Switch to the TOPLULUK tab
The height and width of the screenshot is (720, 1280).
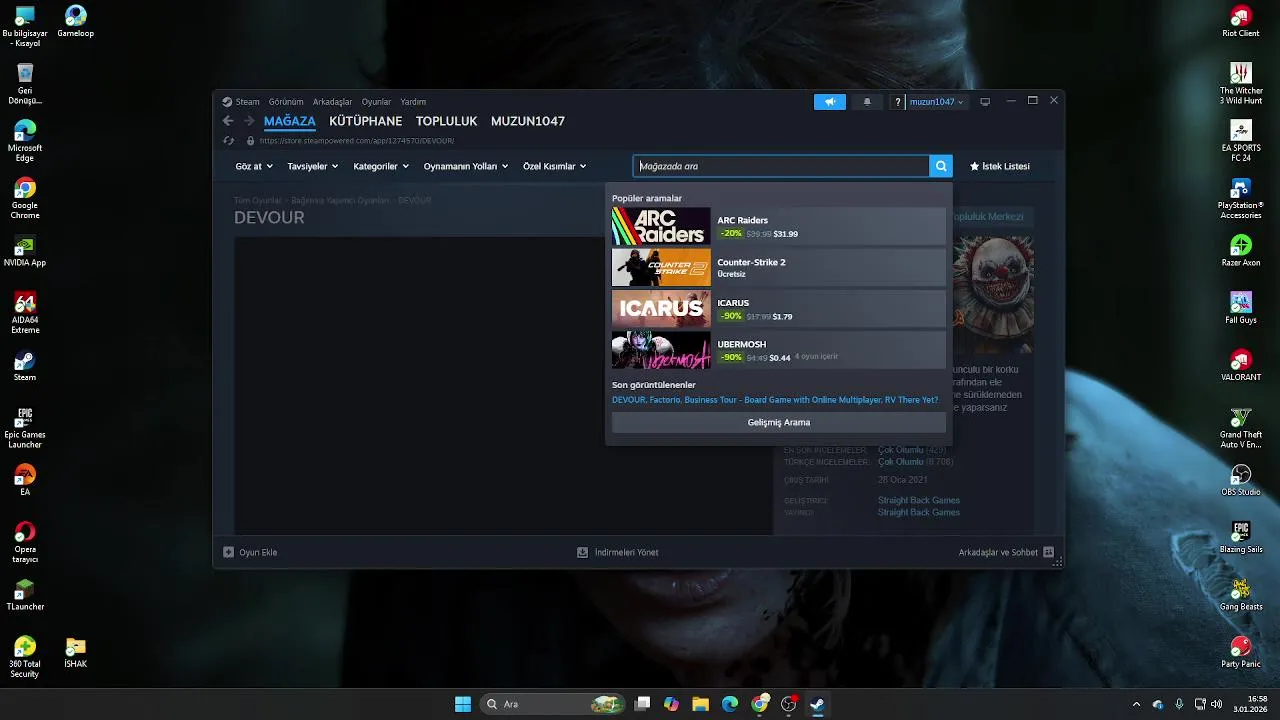446,121
